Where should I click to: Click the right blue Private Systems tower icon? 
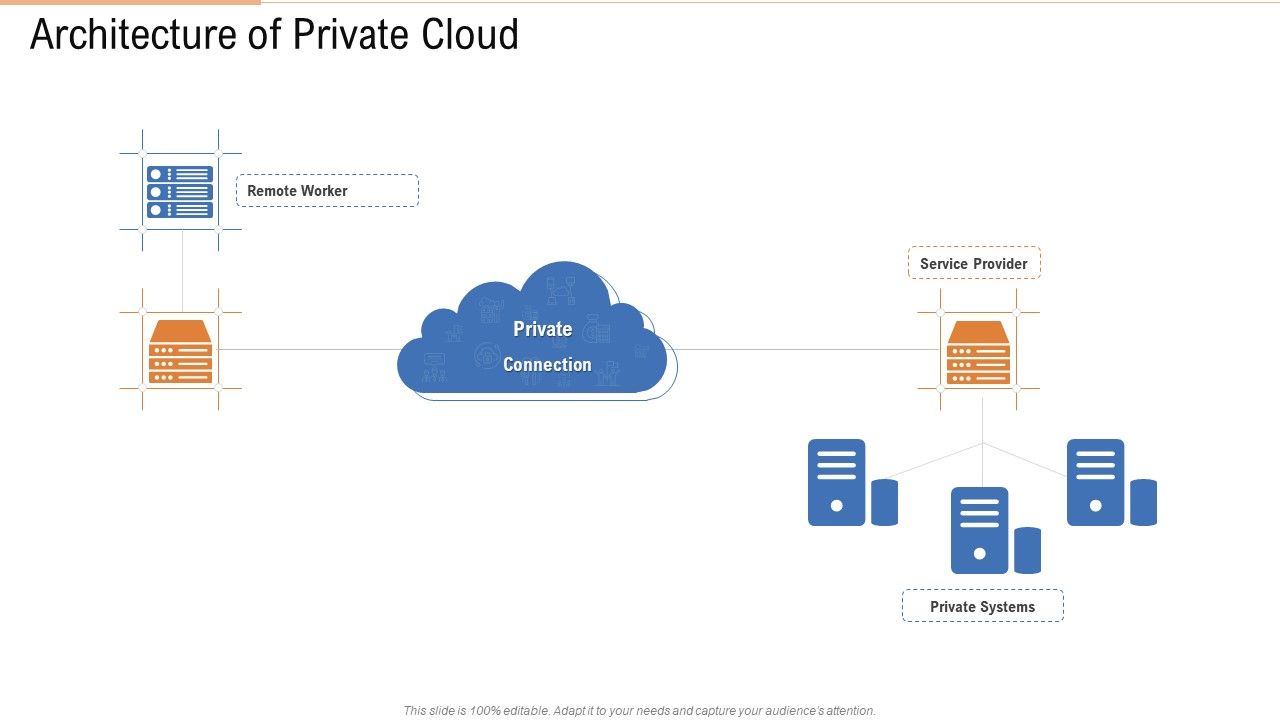[1112, 482]
